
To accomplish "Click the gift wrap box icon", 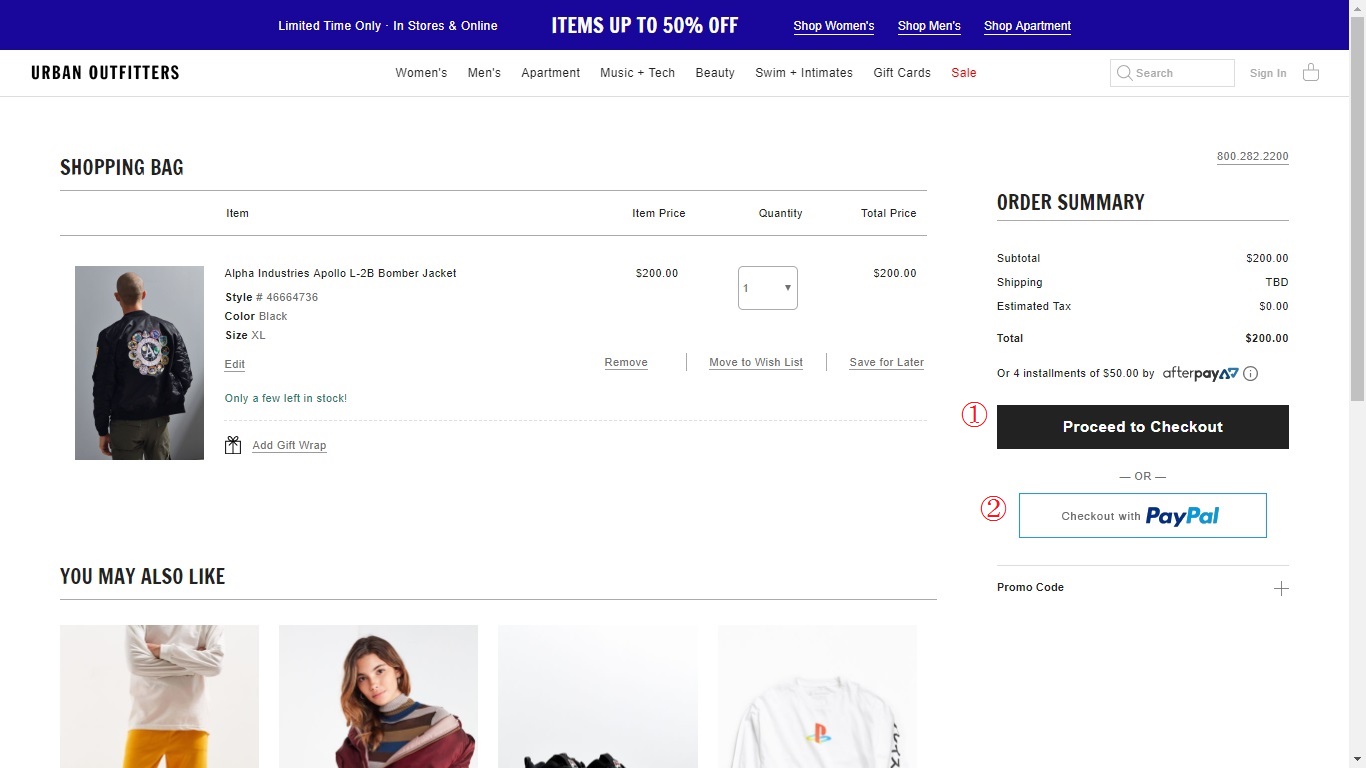I will (233, 445).
